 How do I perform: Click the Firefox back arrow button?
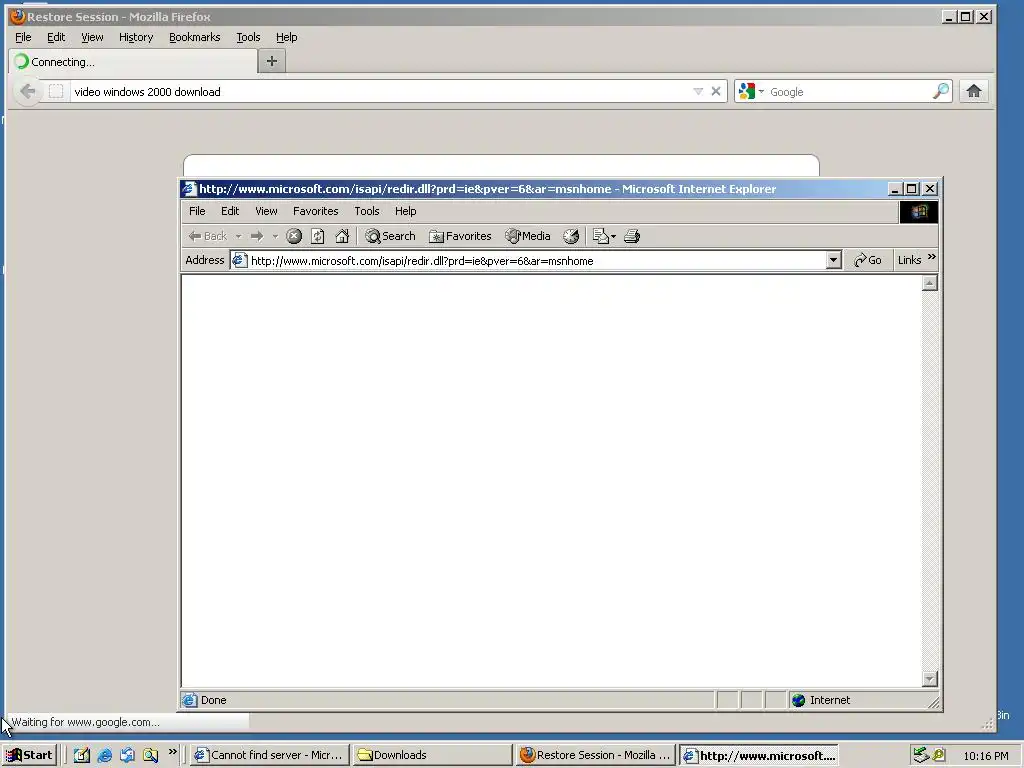click(27, 91)
